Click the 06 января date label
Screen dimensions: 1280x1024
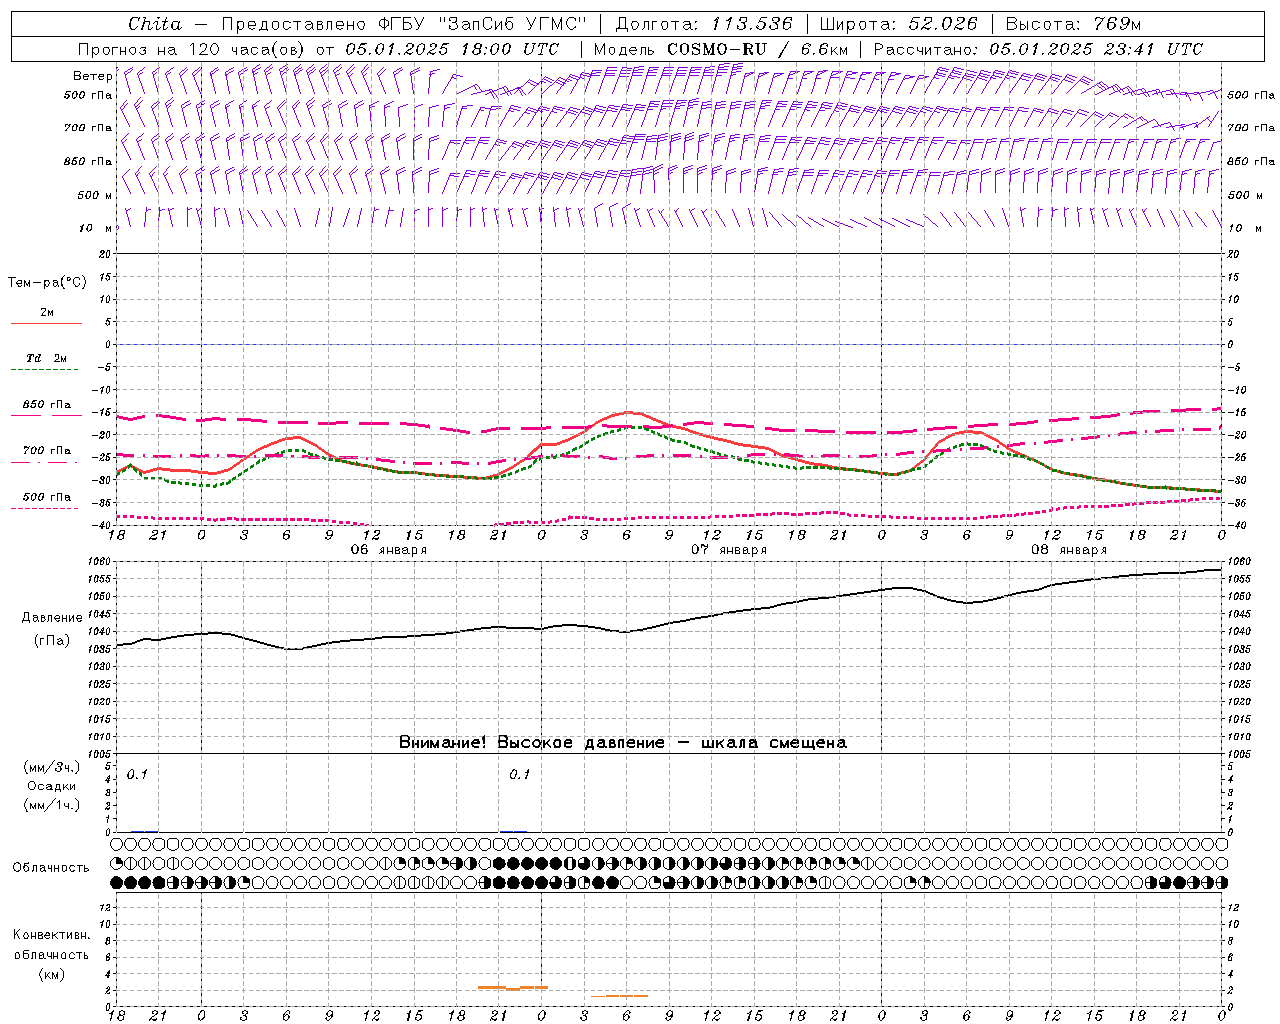click(x=389, y=550)
